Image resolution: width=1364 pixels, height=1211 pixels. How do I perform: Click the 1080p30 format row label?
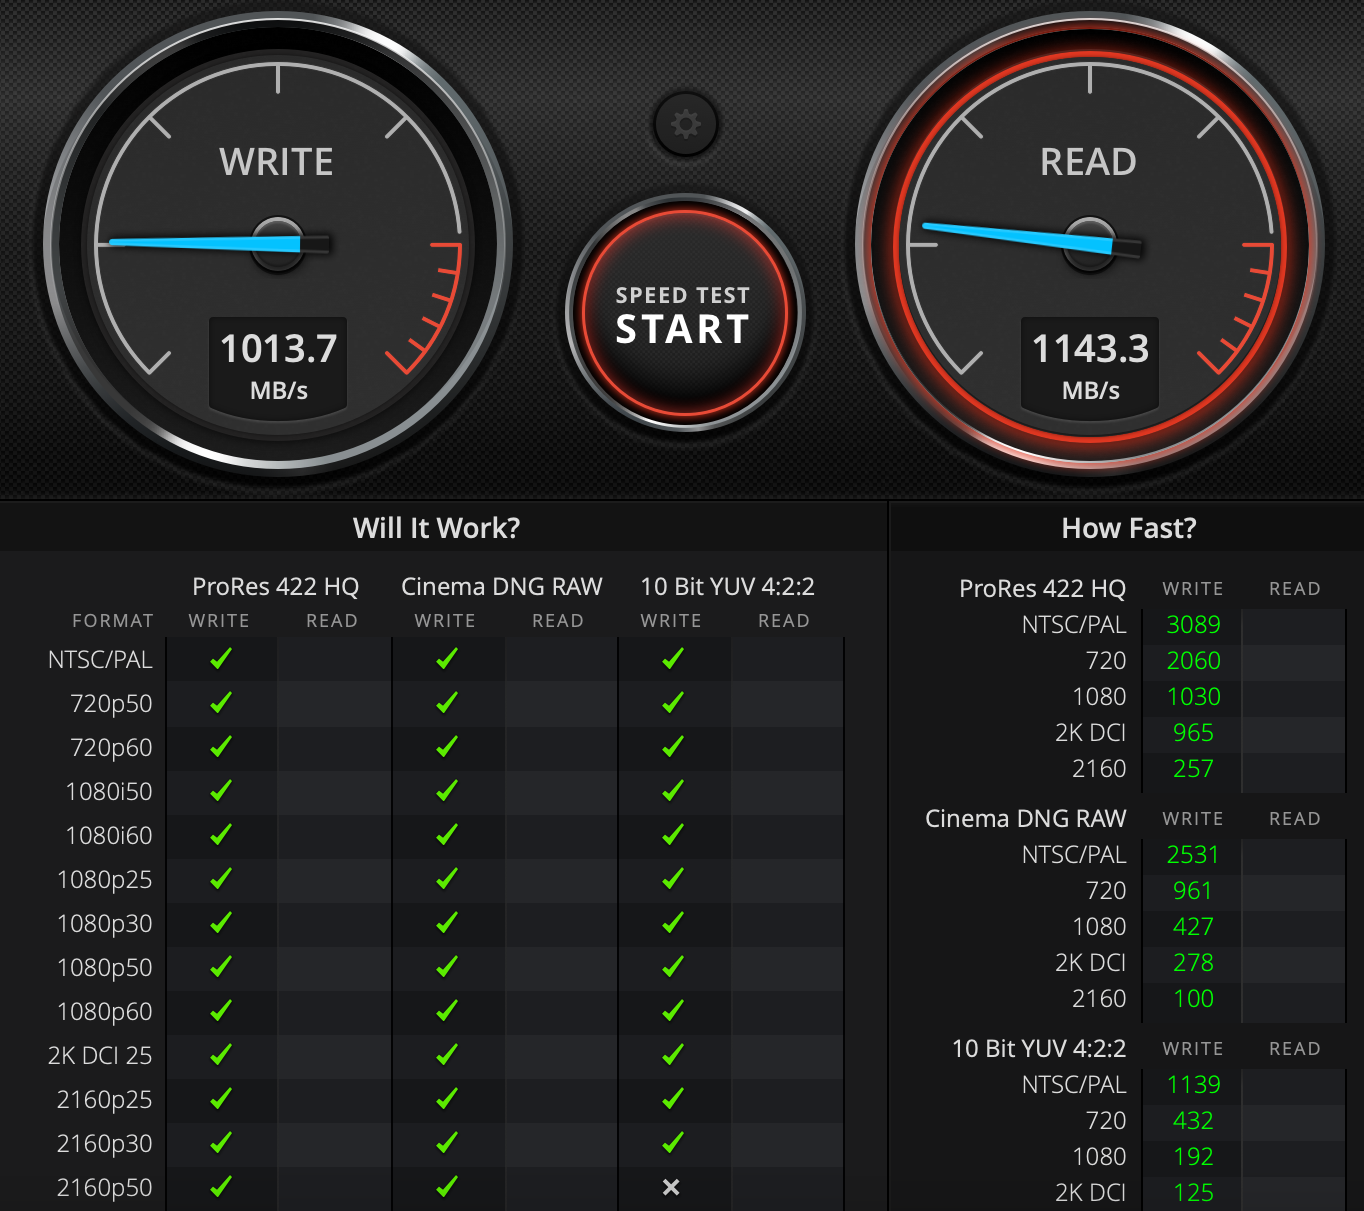point(105,924)
